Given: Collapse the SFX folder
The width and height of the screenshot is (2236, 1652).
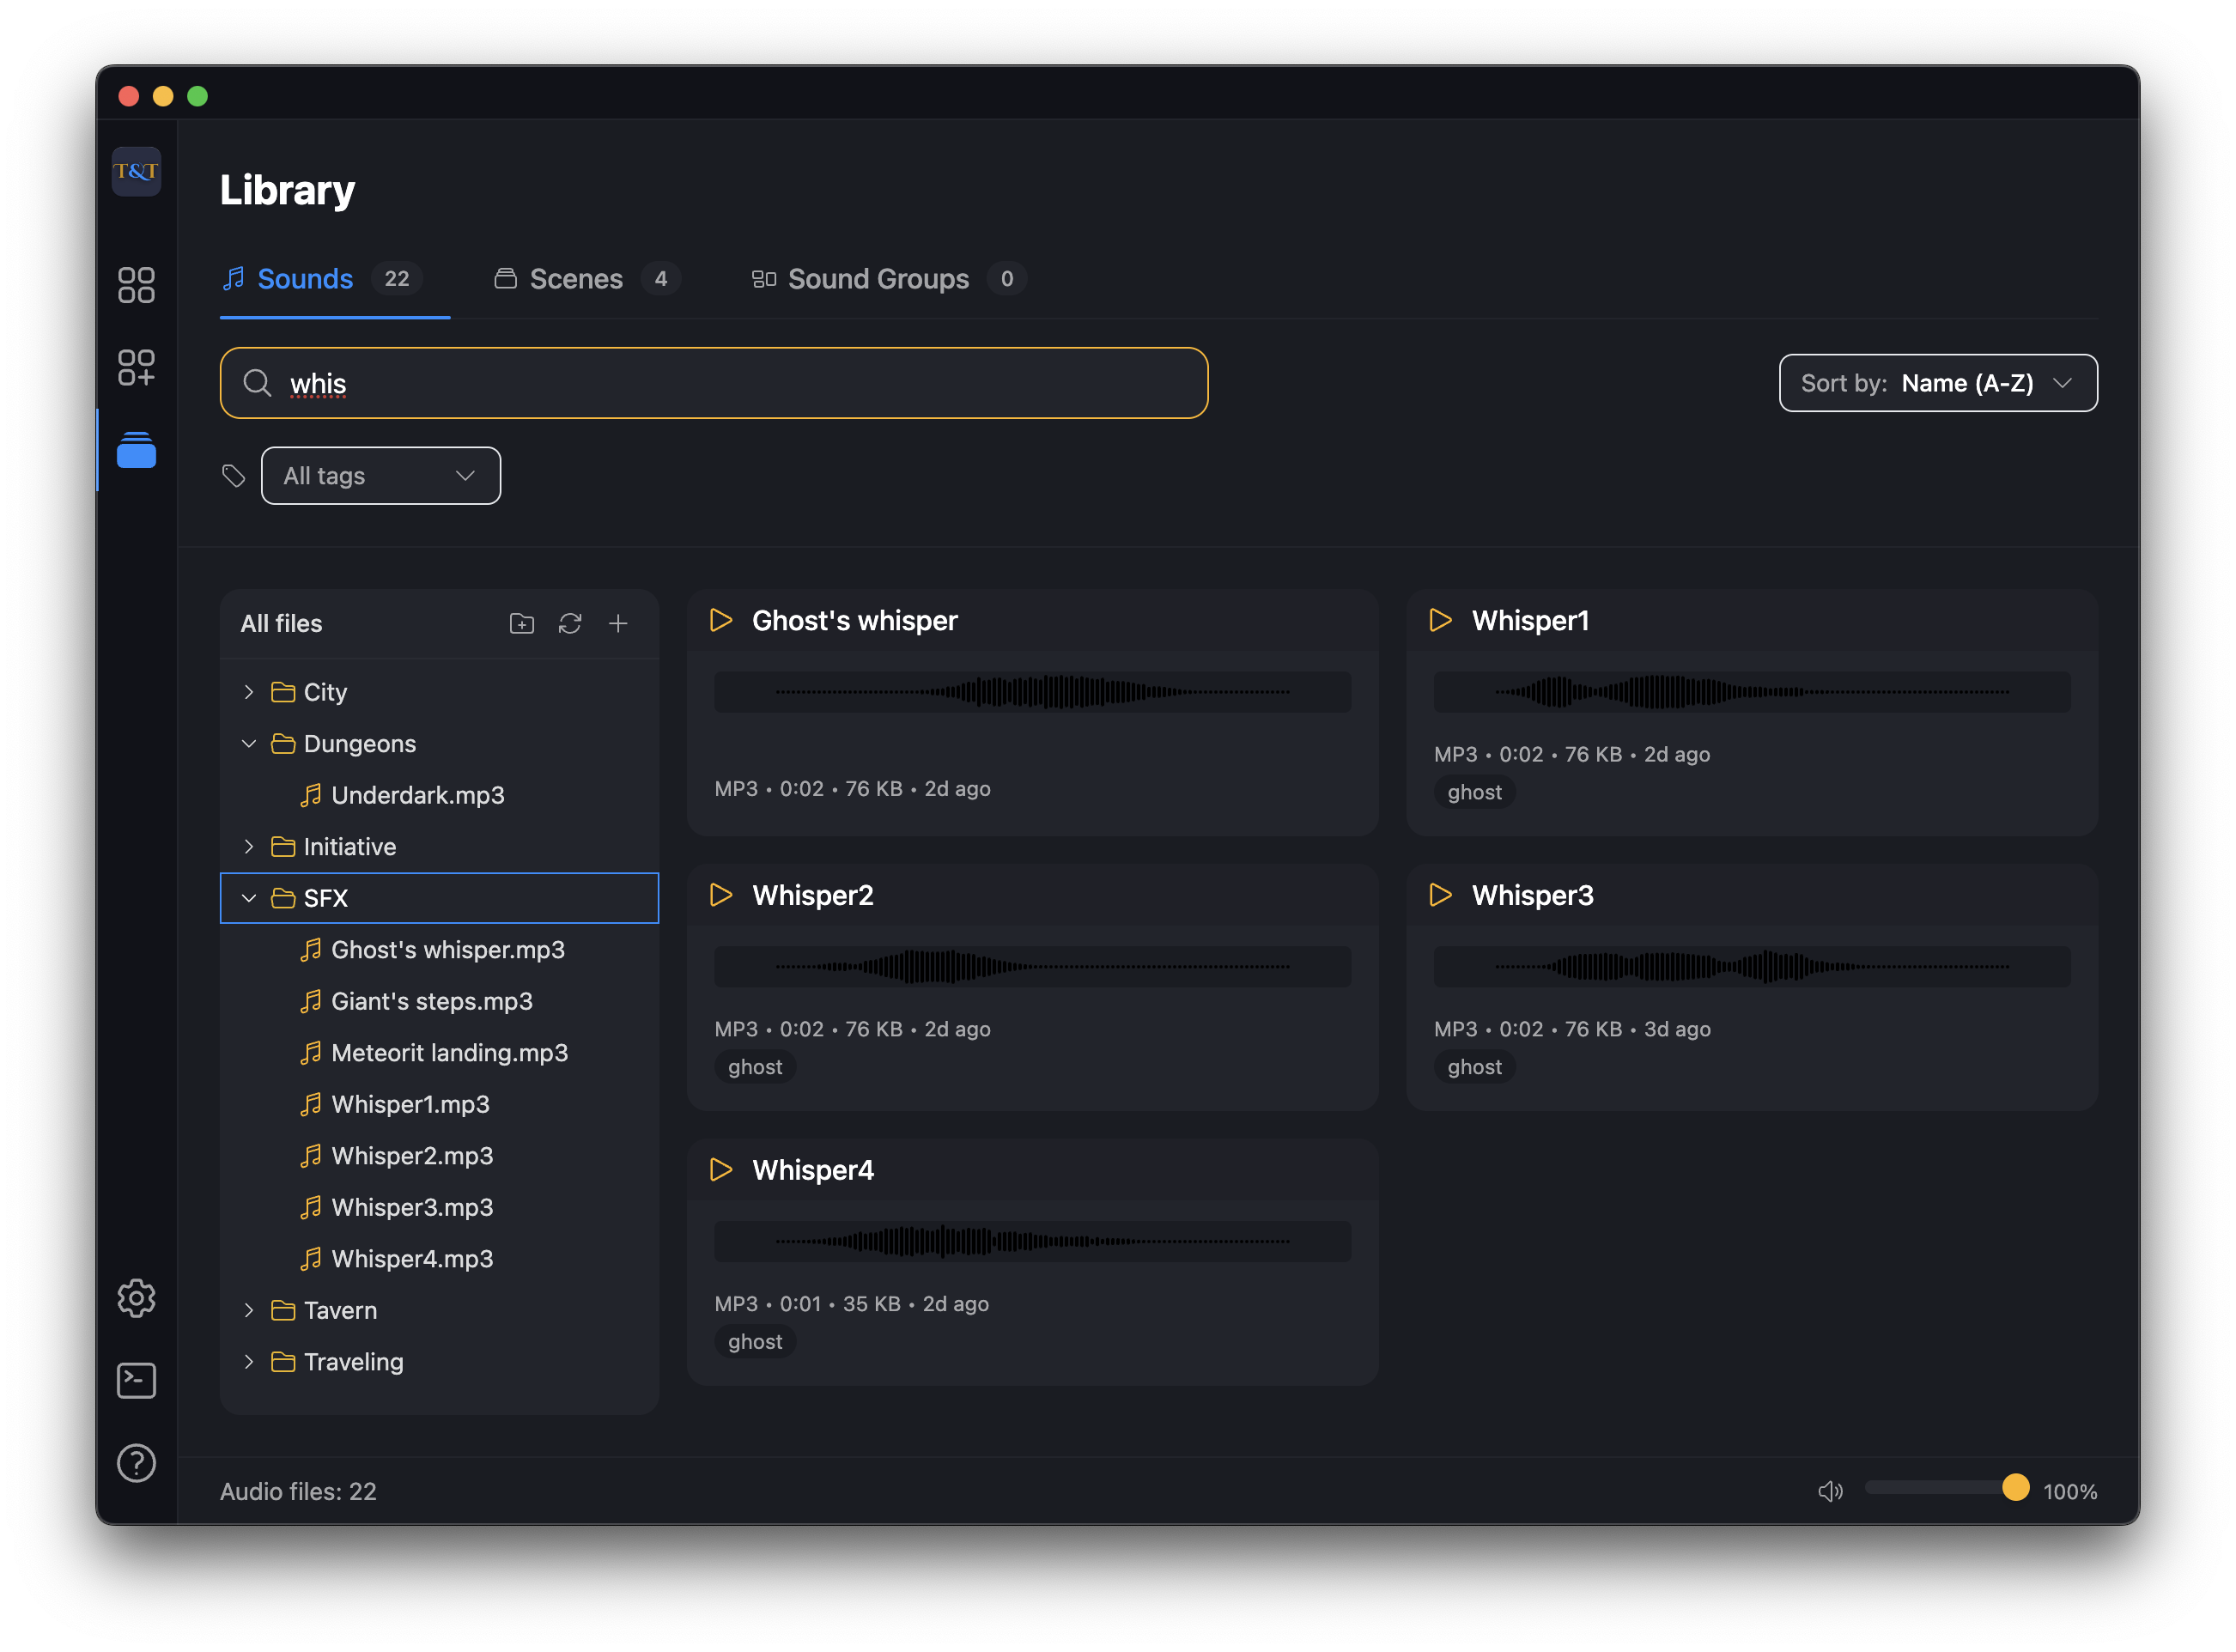Looking at the screenshot, I should coord(249,898).
